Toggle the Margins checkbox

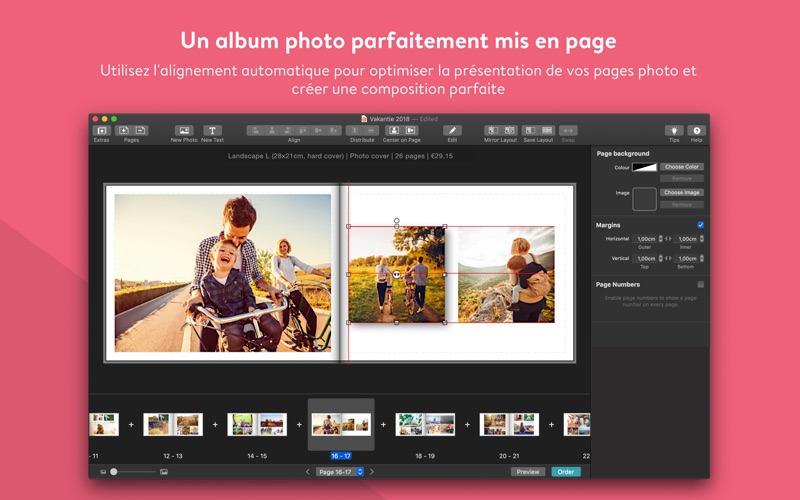[x=701, y=224]
